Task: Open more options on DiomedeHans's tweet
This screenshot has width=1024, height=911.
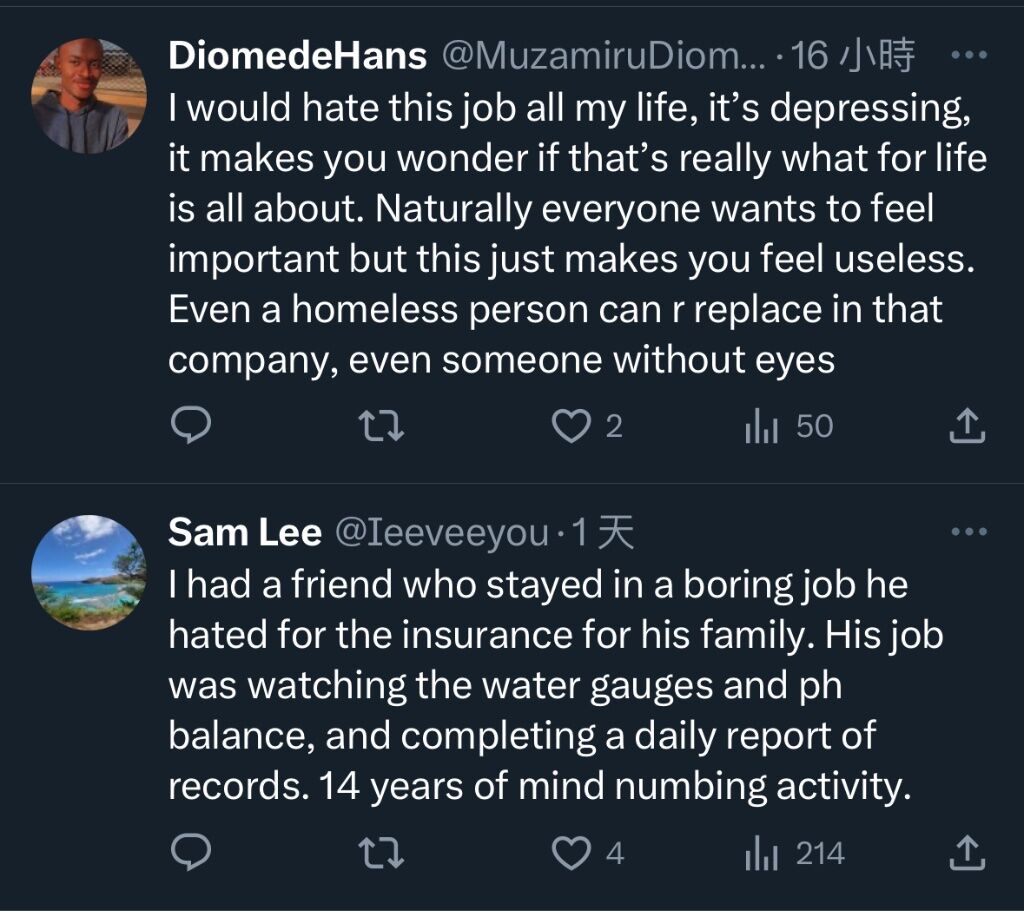Action: (967, 56)
